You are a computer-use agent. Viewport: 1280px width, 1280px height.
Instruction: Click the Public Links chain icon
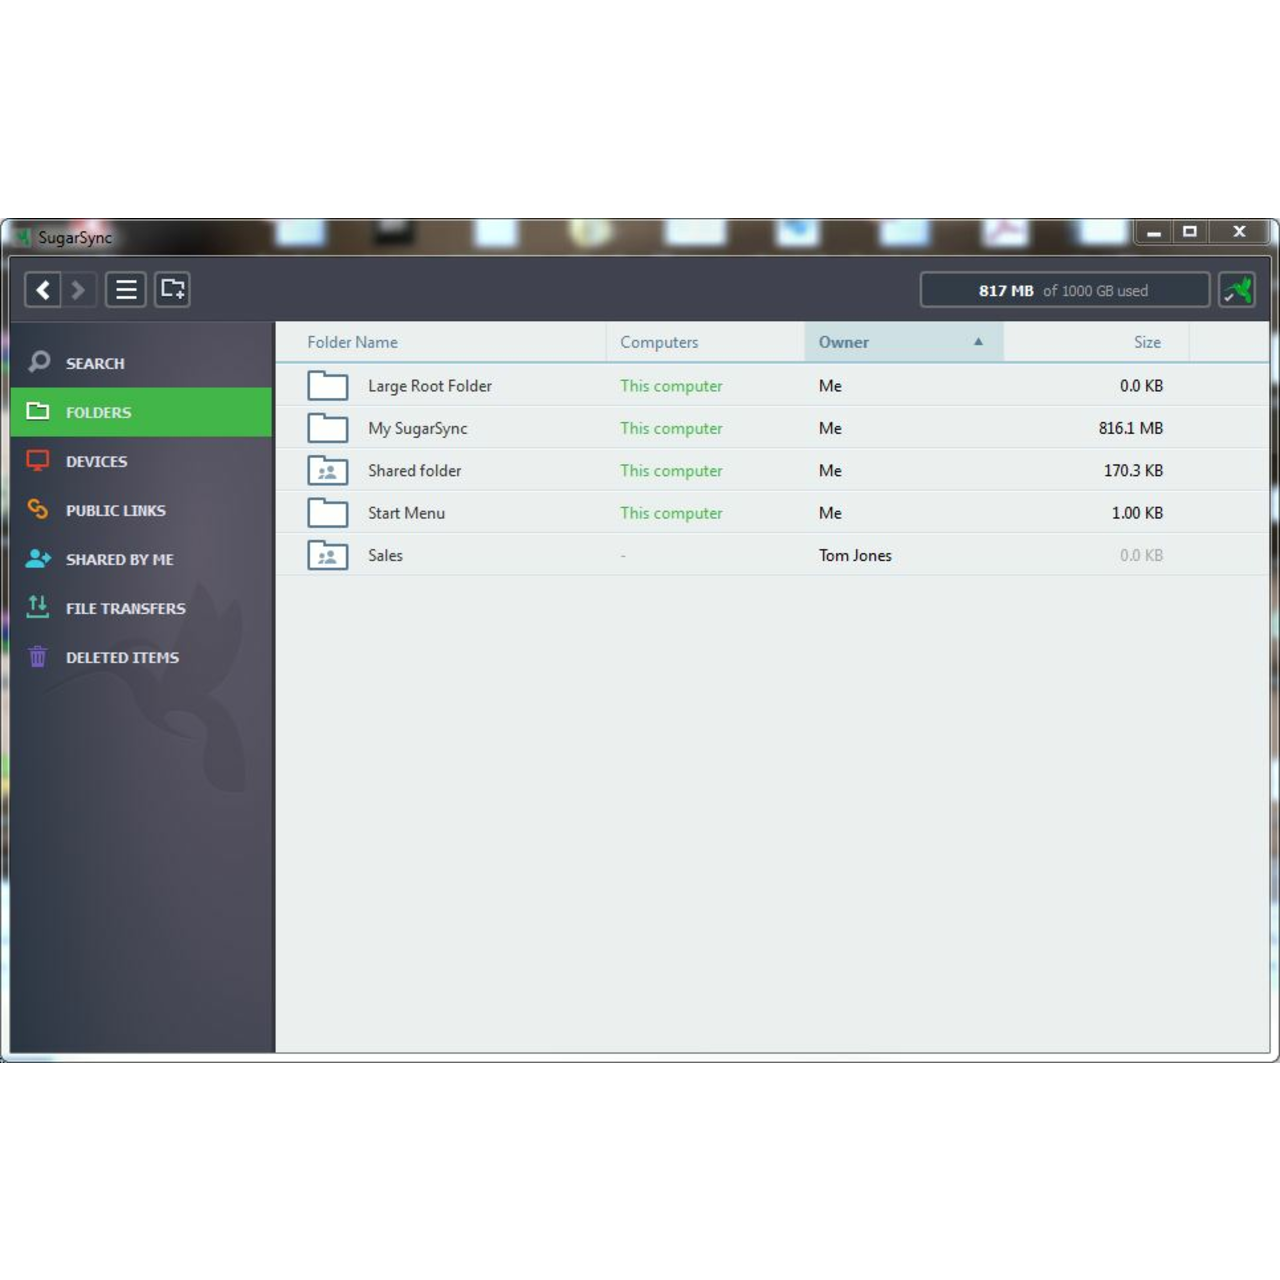(38, 509)
